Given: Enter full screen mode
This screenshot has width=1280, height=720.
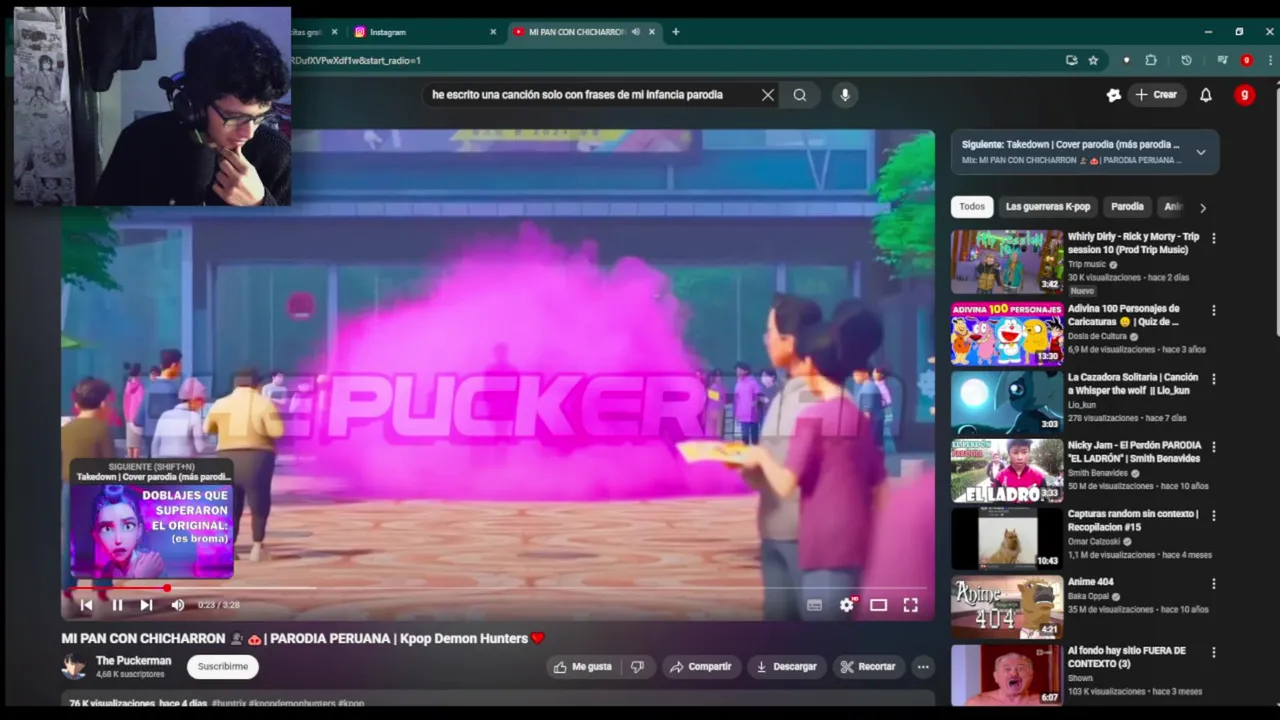Looking at the screenshot, I should coord(910,605).
